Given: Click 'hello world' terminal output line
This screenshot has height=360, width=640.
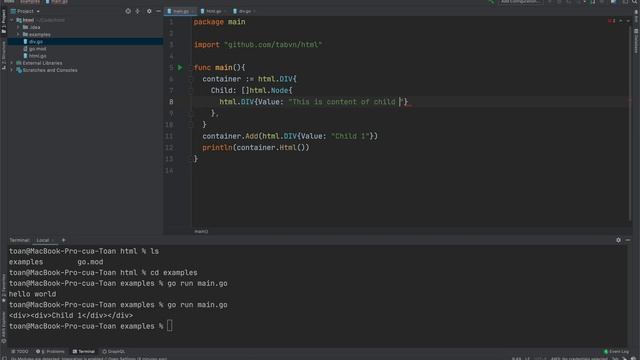Looking at the screenshot, I should [33, 294].
